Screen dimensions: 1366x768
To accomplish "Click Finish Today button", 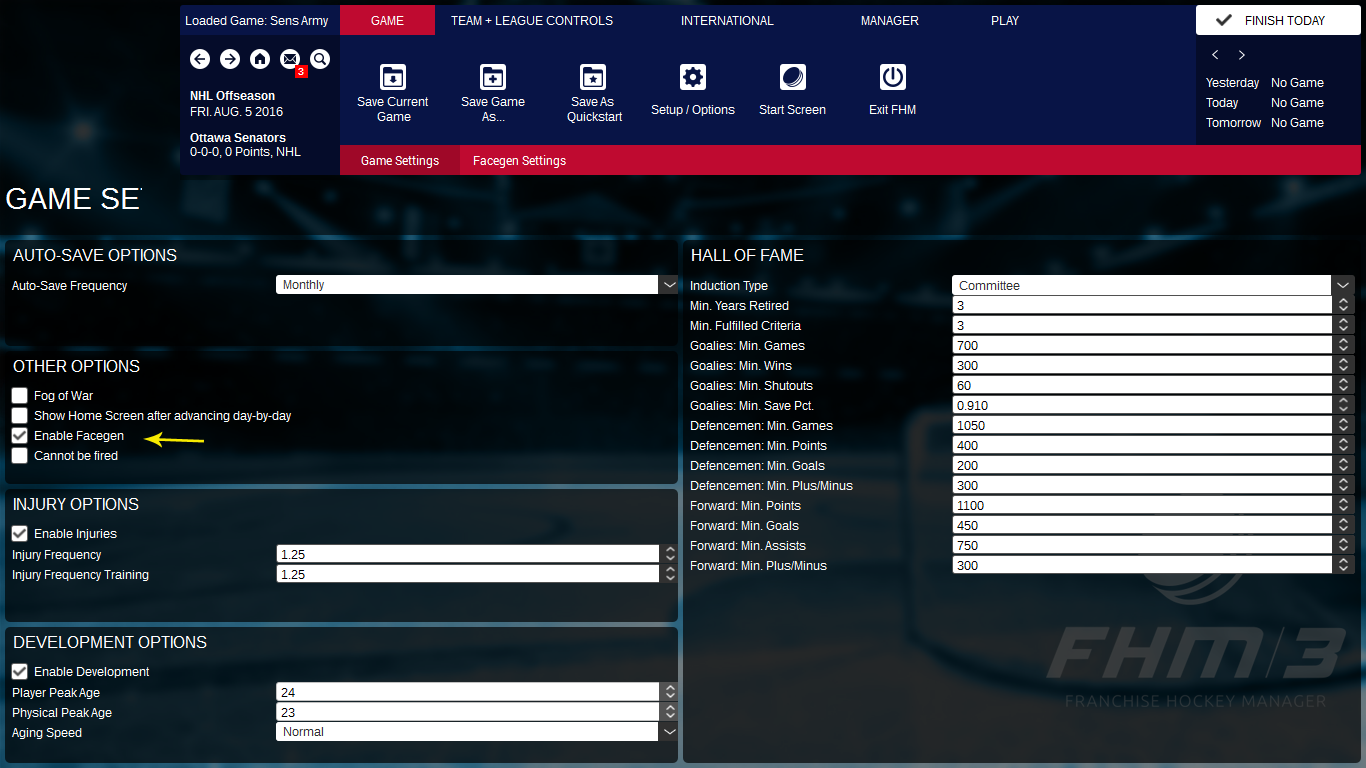I will [x=1278, y=20].
